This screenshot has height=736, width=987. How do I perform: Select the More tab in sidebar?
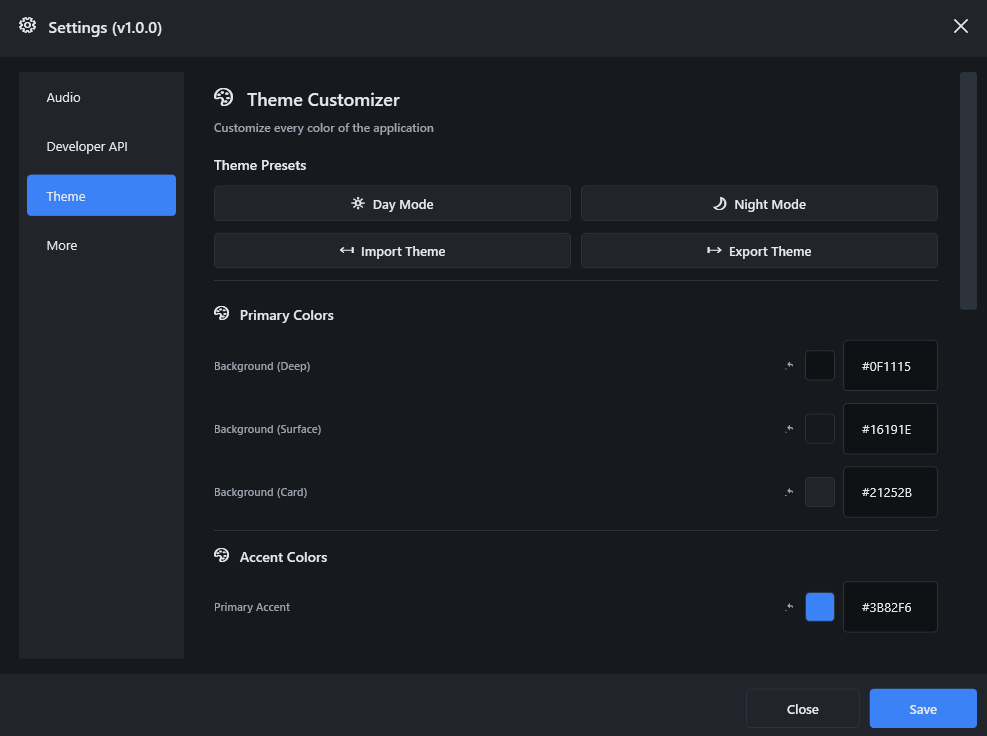pyautogui.click(x=62, y=246)
